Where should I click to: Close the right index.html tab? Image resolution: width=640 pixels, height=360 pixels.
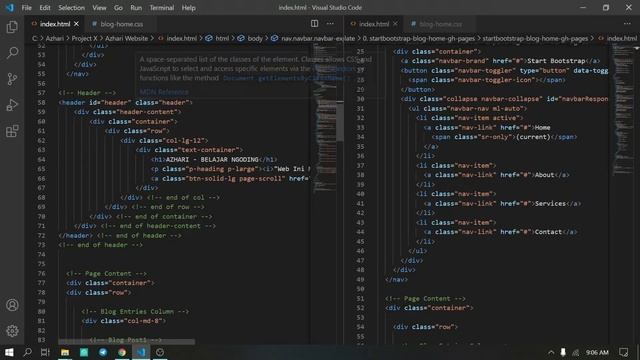[x=395, y=24]
